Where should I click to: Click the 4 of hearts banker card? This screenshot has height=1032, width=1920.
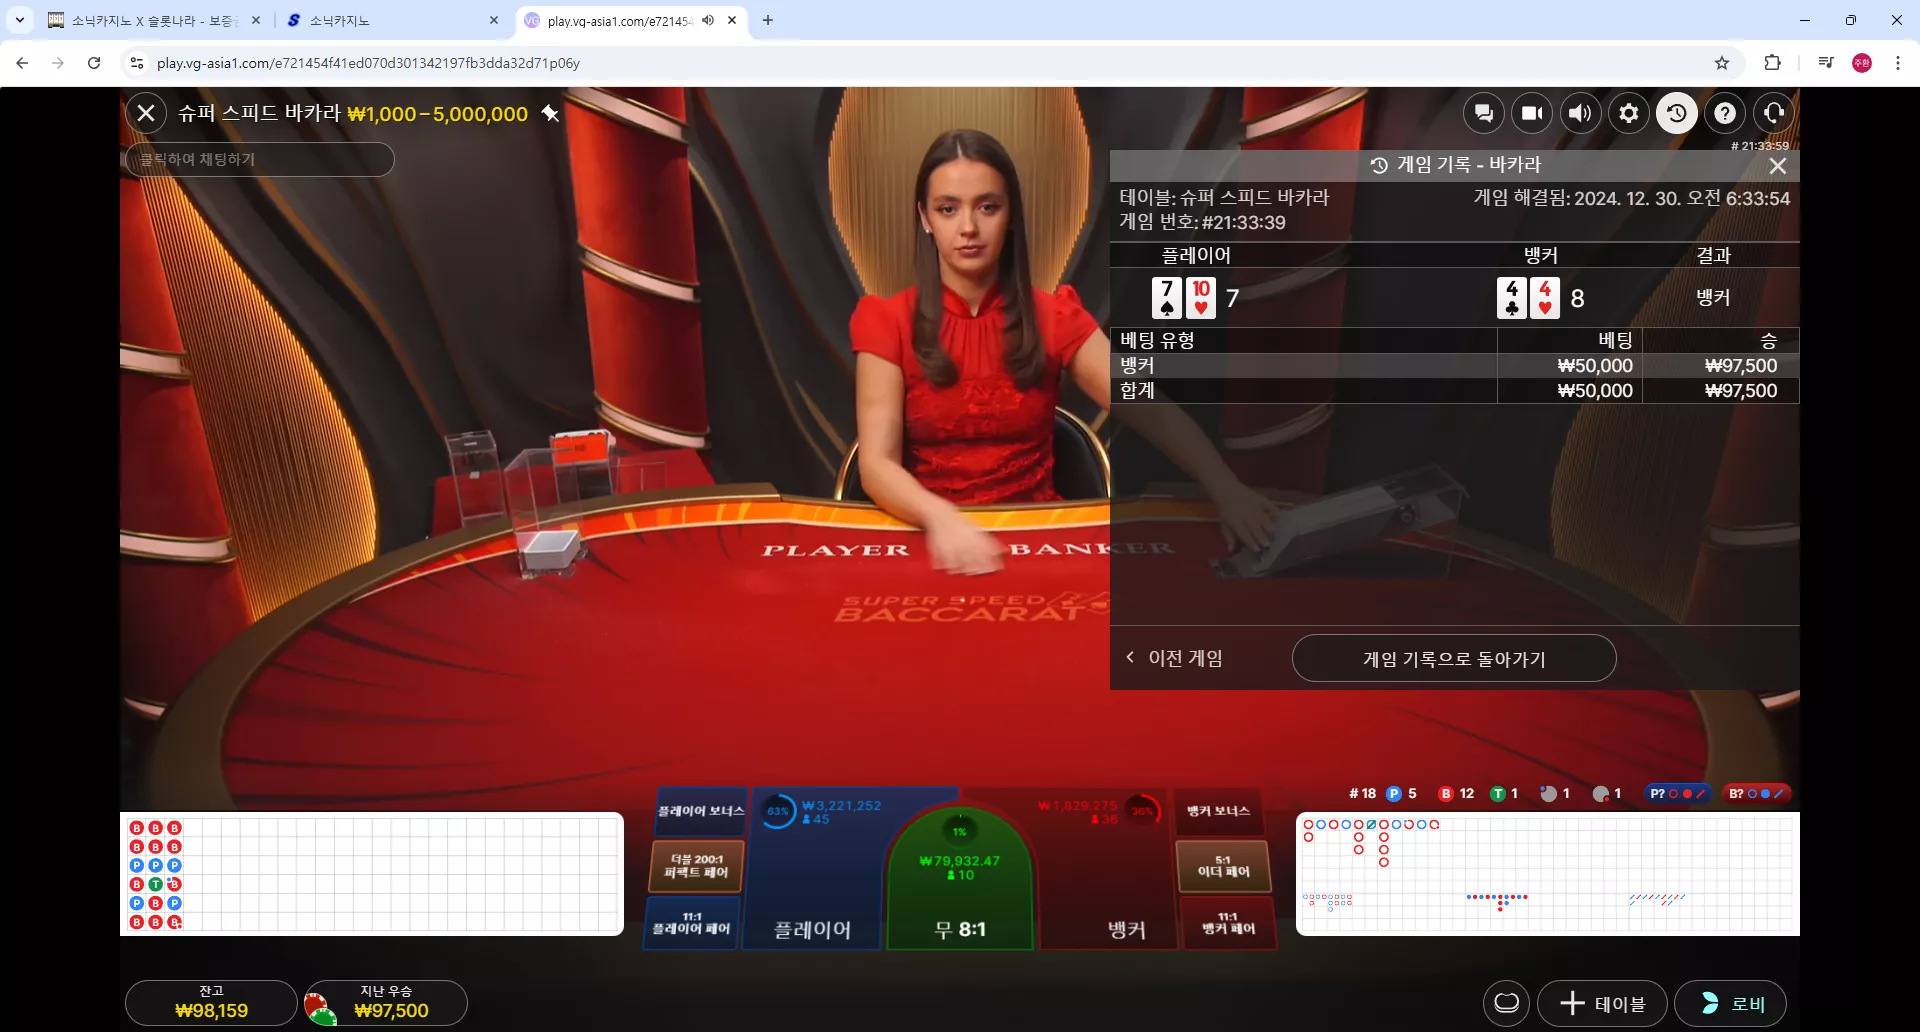[1545, 298]
